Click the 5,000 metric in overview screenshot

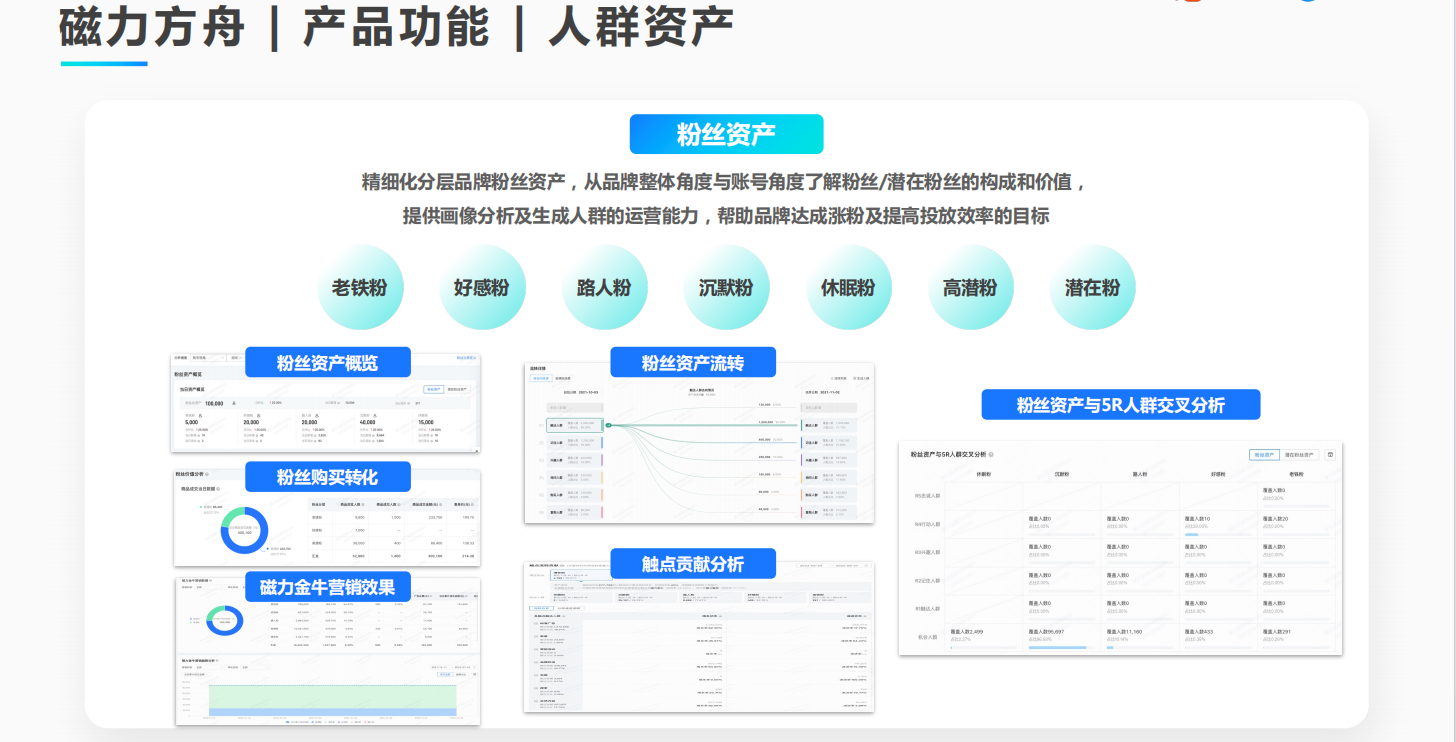(x=191, y=422)
